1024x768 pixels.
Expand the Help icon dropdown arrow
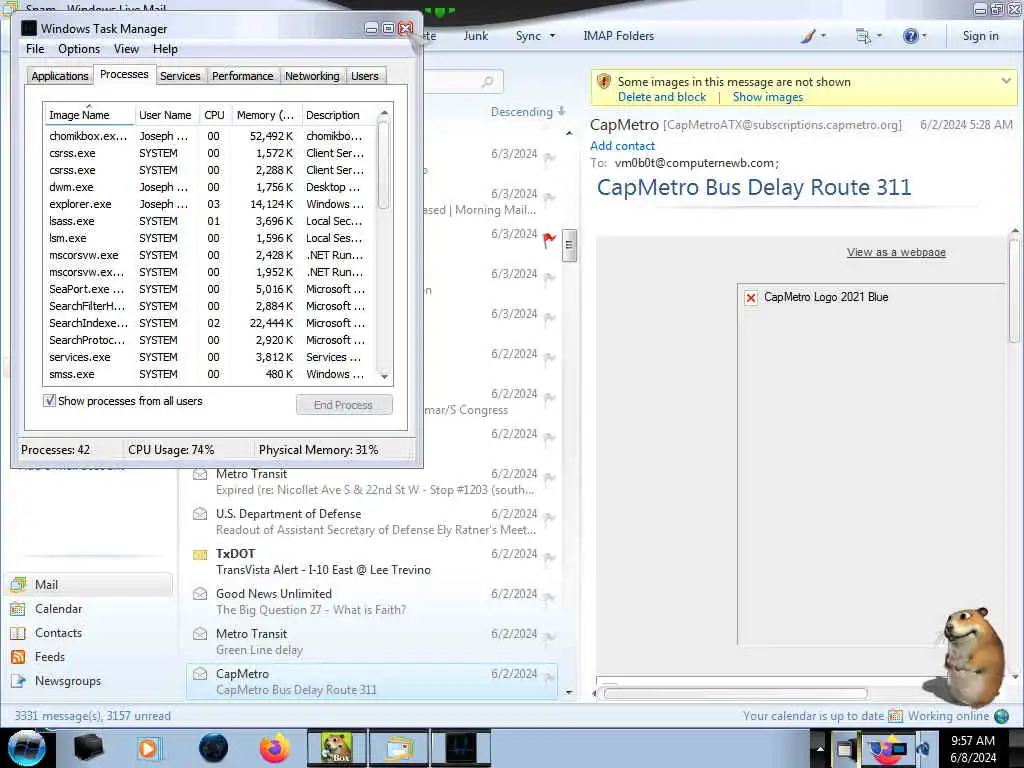(924, 36)
